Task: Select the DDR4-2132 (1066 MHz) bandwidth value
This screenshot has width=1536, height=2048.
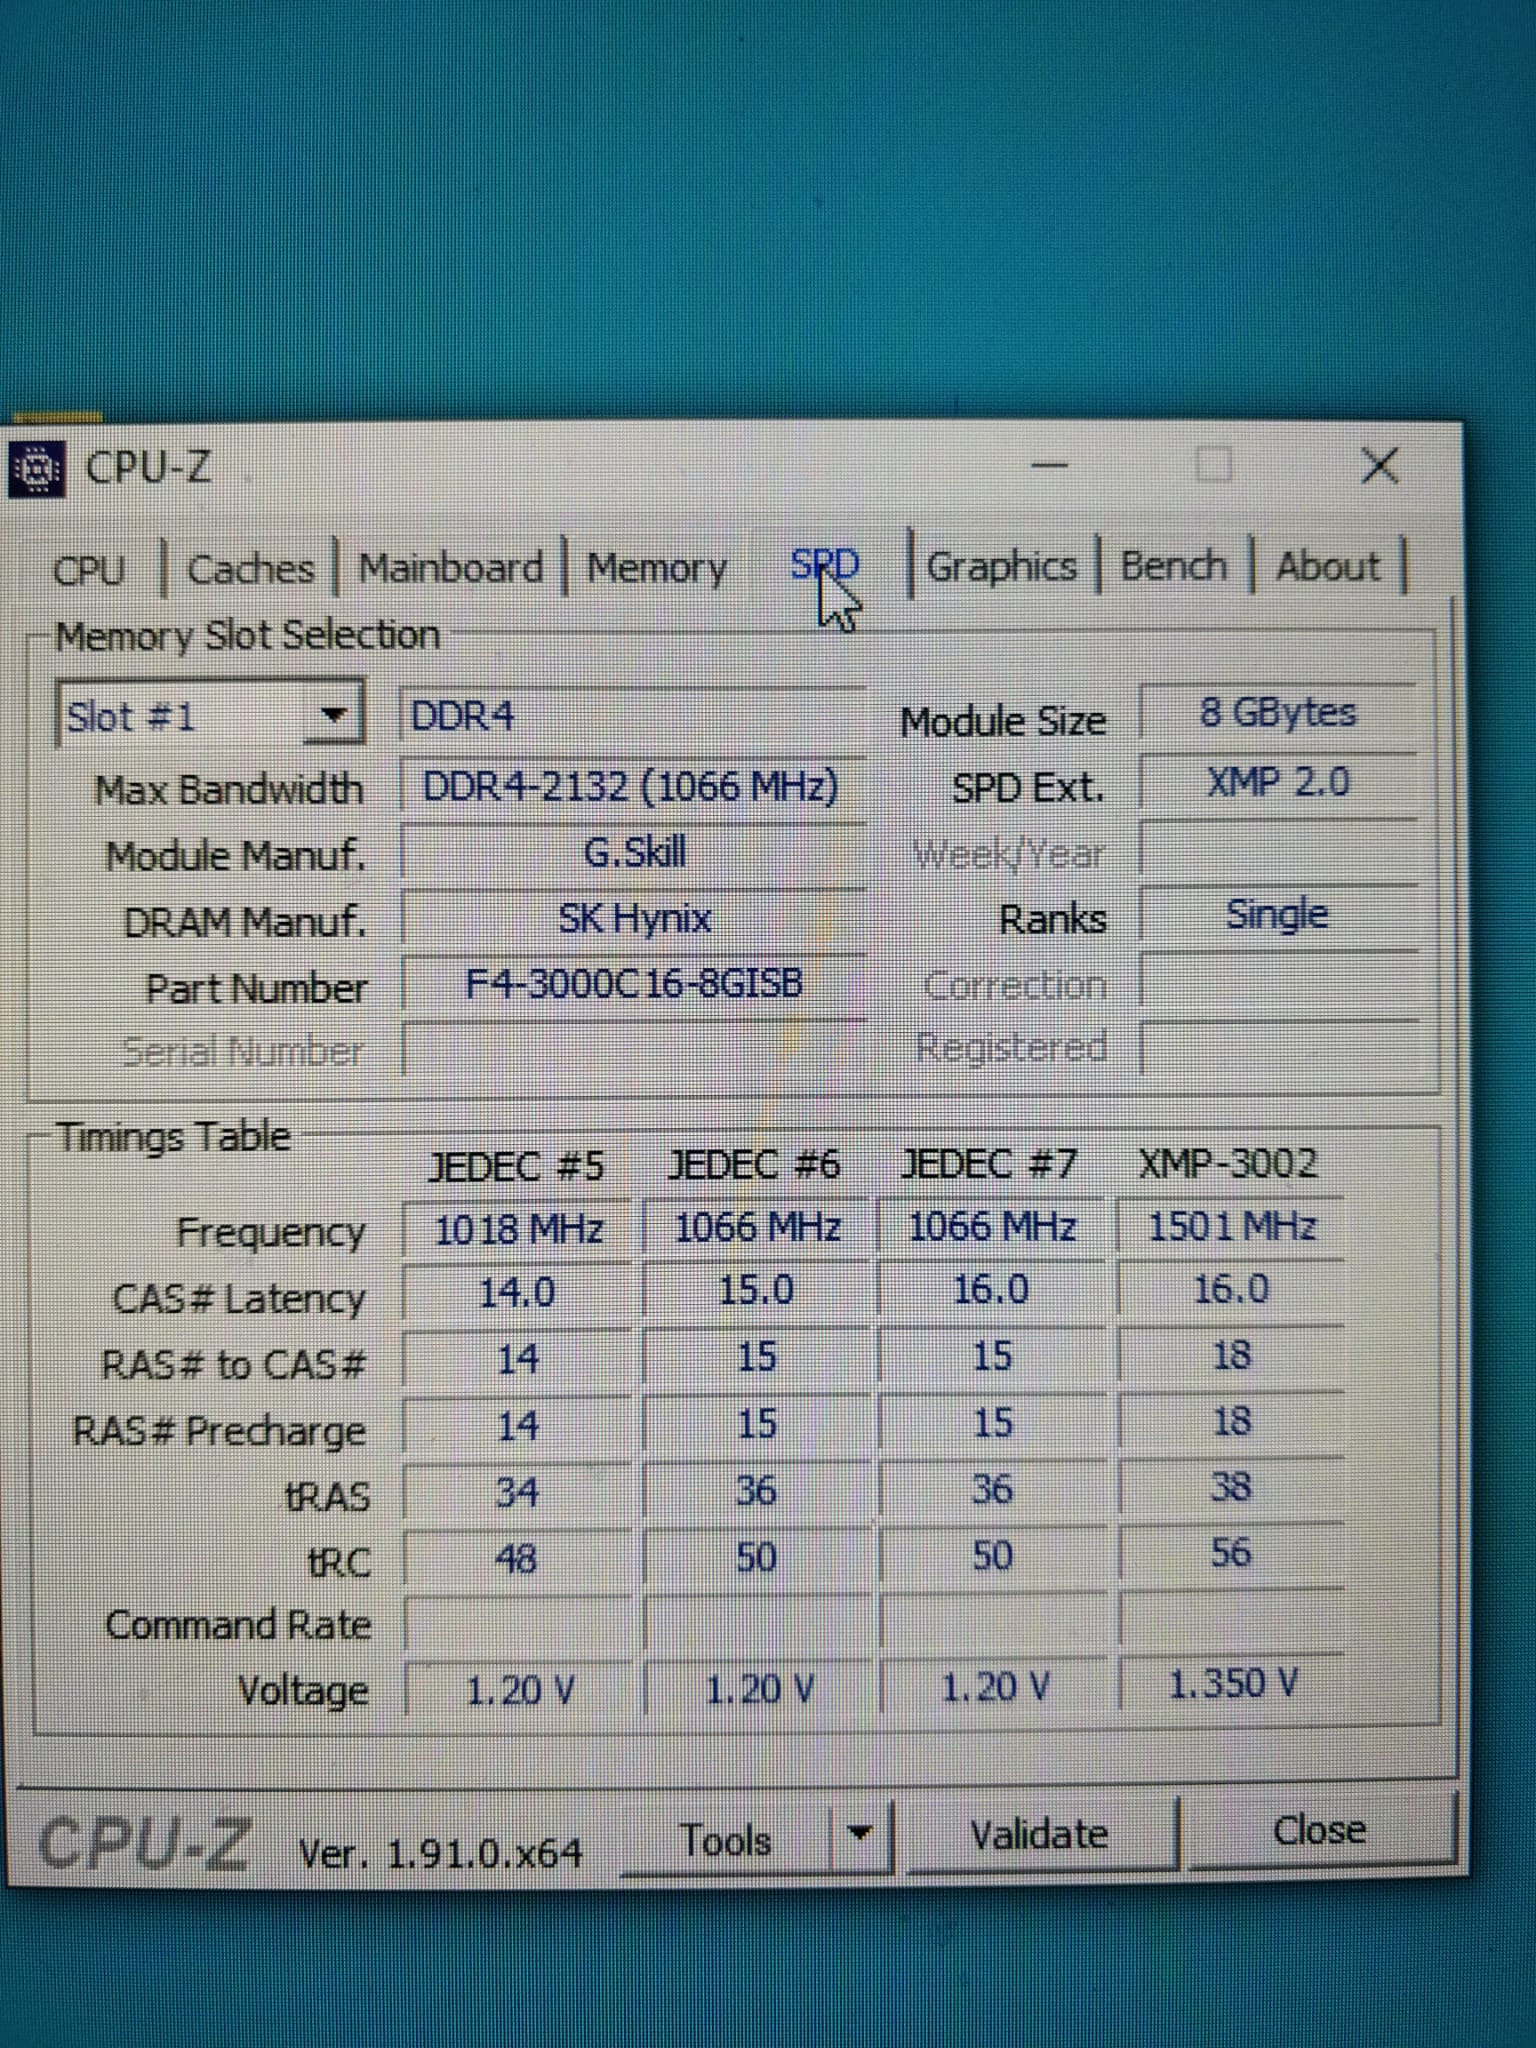Action: [x=633, y=785]
